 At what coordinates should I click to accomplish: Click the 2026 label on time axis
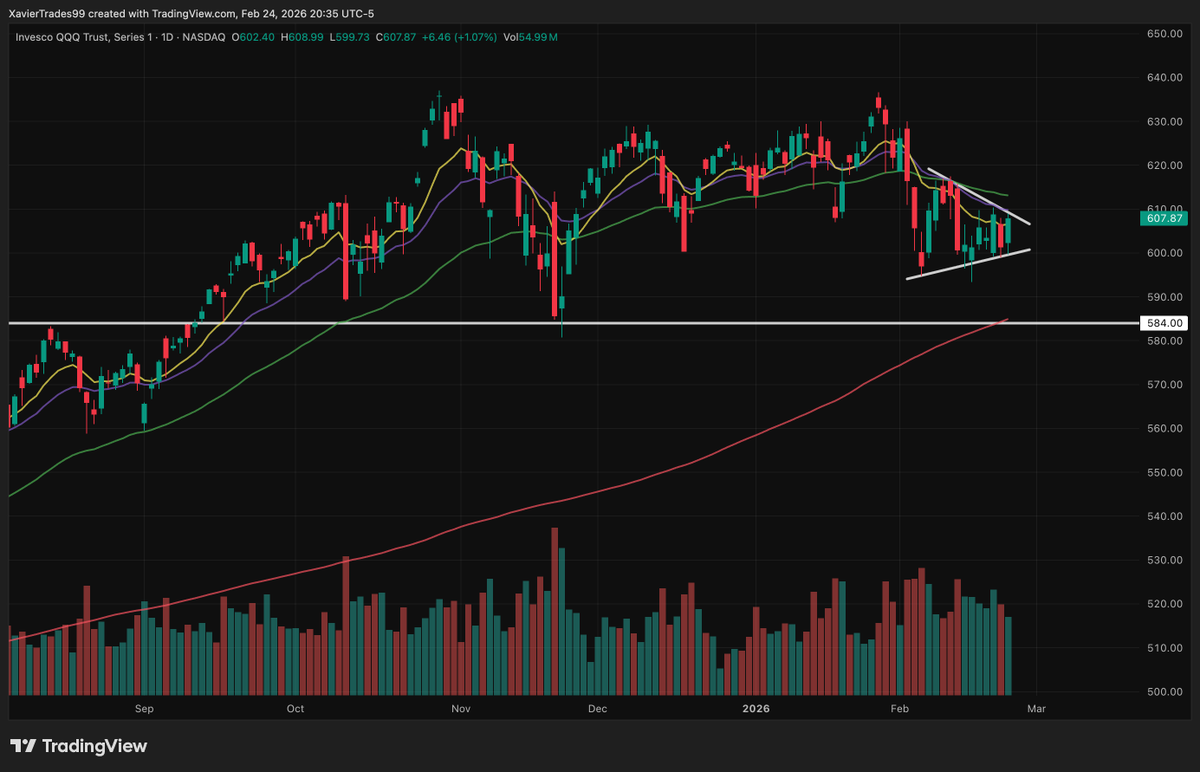(755, 709)
